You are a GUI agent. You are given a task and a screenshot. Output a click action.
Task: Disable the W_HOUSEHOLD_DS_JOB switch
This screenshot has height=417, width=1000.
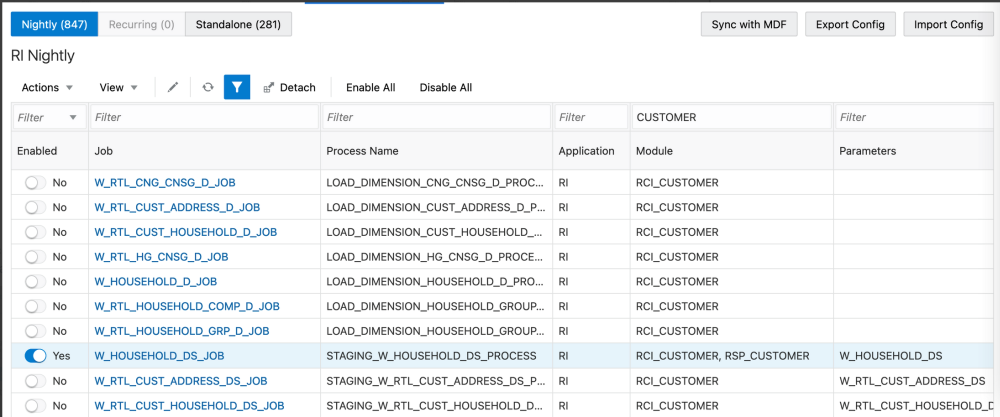pyautogui.click(x=35, y=356)
